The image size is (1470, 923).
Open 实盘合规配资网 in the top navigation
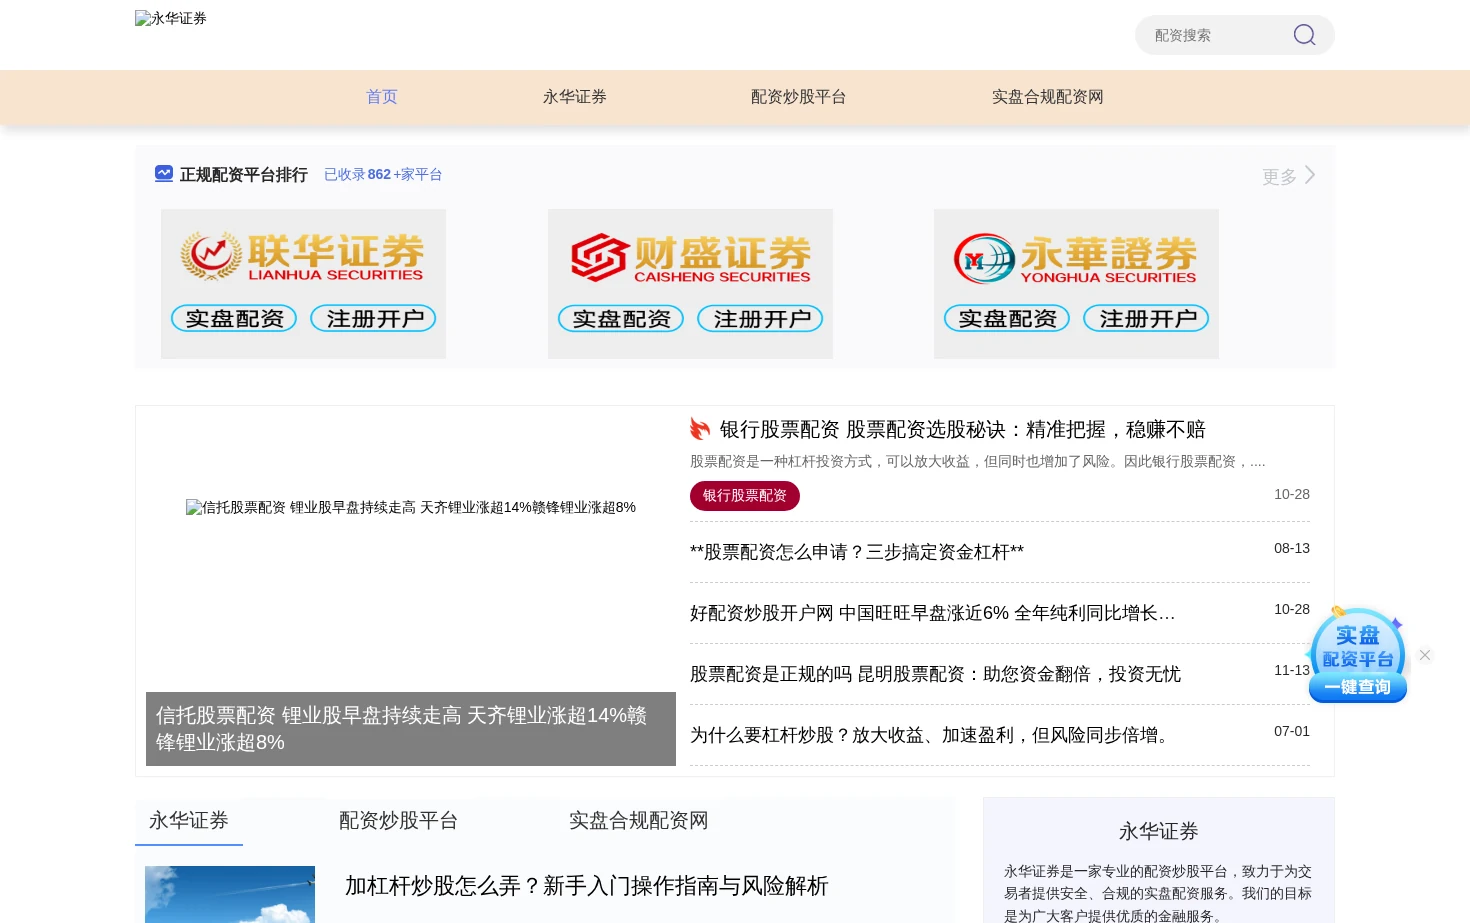coord(1048,97)
